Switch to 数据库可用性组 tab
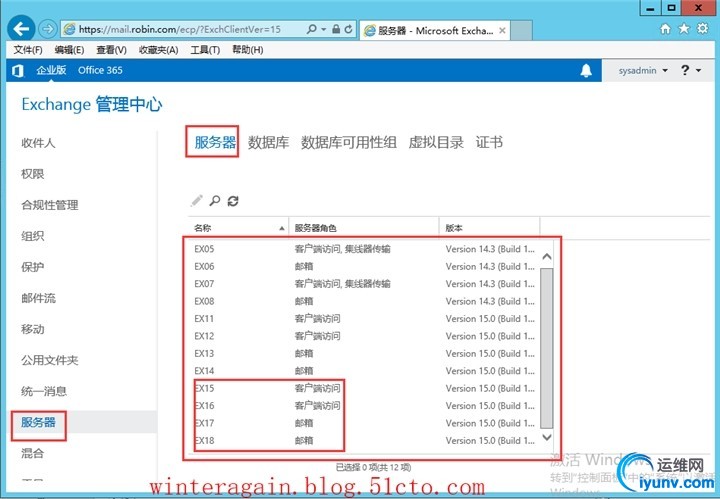Screen dimensions: 720x499 [349, 142]
